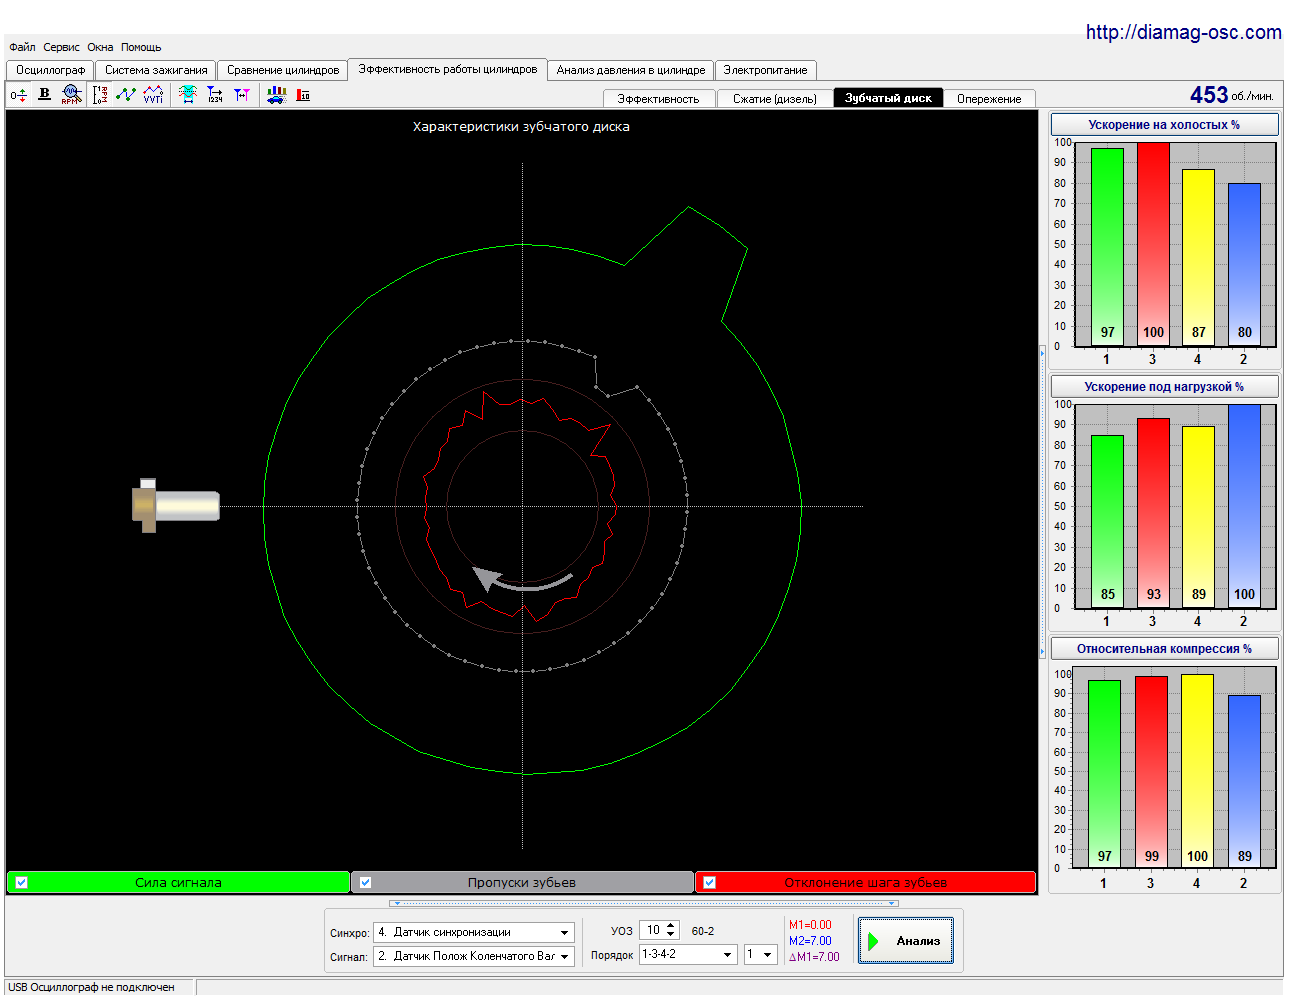Viewport: 1296px width, 1000px height.
Task: Switch to Осциллограф tab
Action: pyautogui.click(x=50, y=70)
